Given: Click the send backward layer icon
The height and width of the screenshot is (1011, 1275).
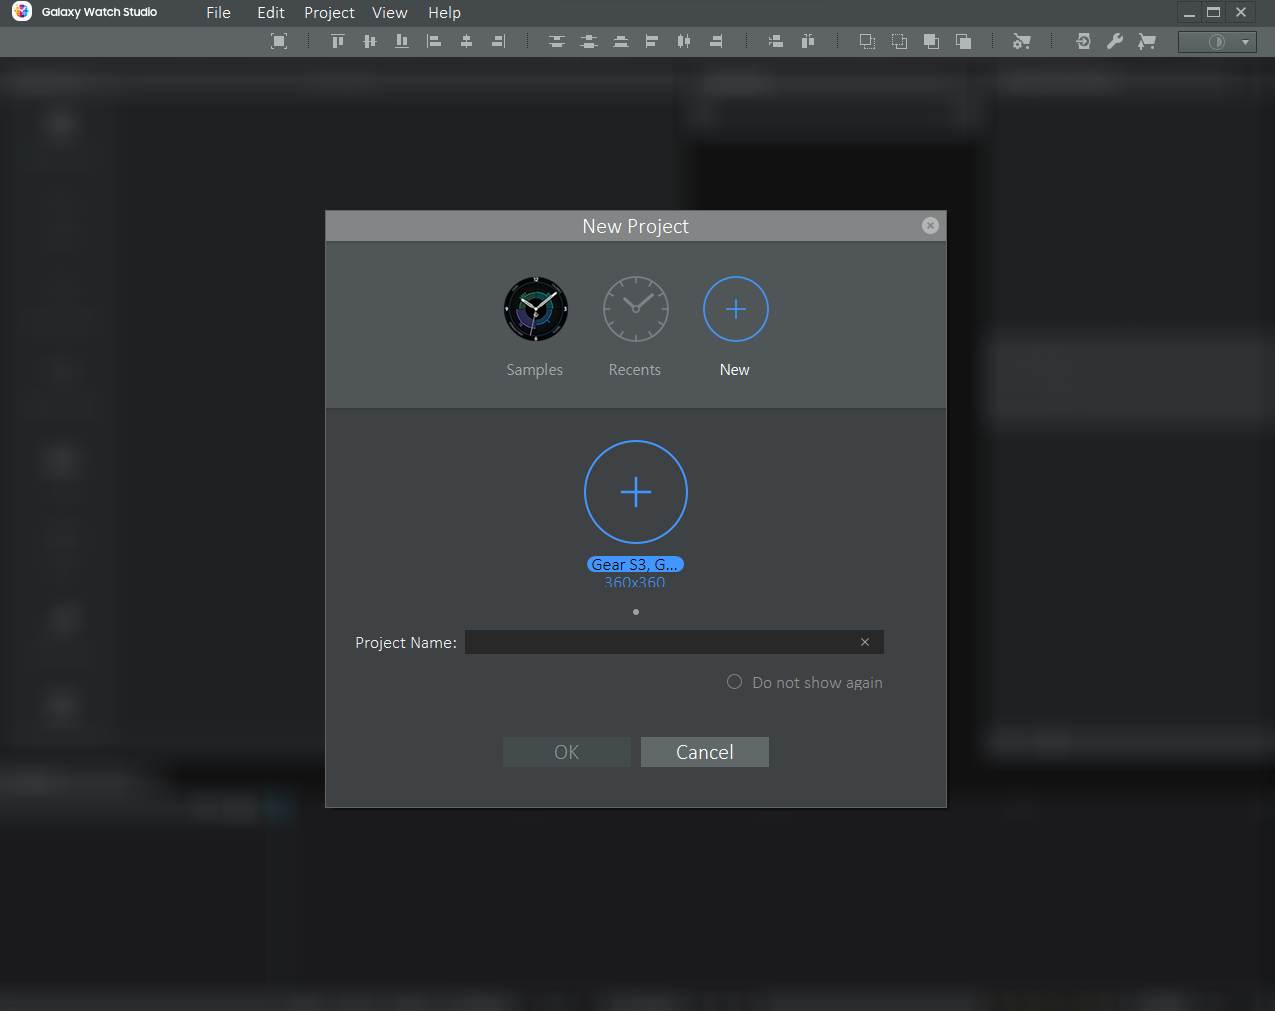Looking at the screenshot, I should coord(899,41).
